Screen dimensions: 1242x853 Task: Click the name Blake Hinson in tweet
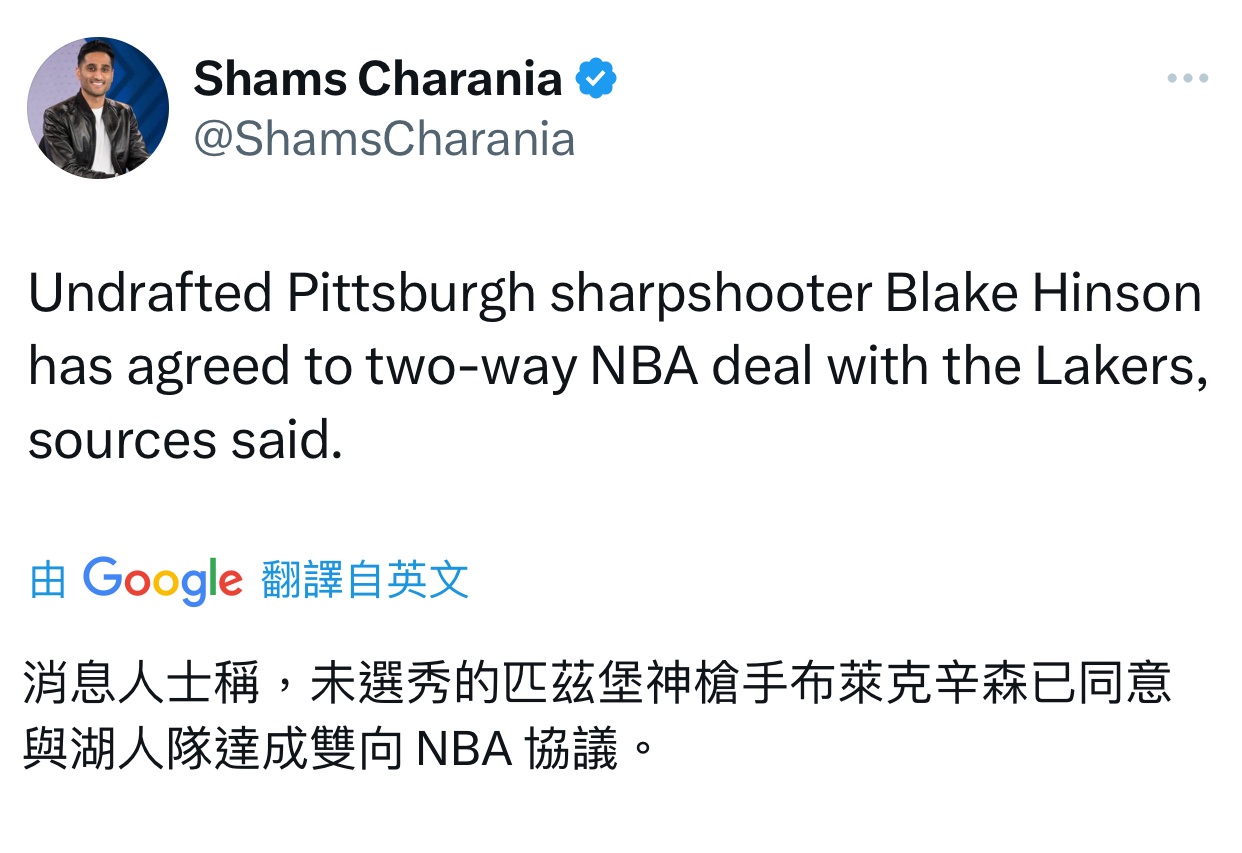[x=1044, y=294]
